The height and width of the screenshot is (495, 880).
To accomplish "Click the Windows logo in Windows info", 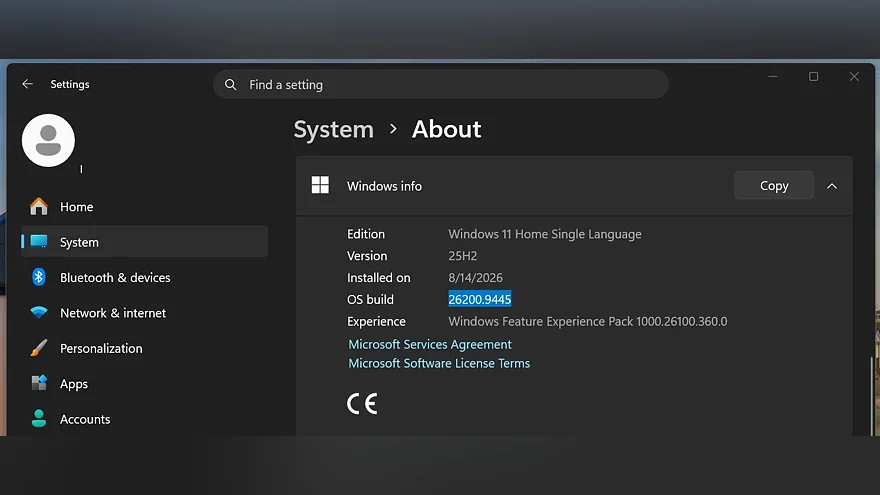I will click(x=320, y=185).
